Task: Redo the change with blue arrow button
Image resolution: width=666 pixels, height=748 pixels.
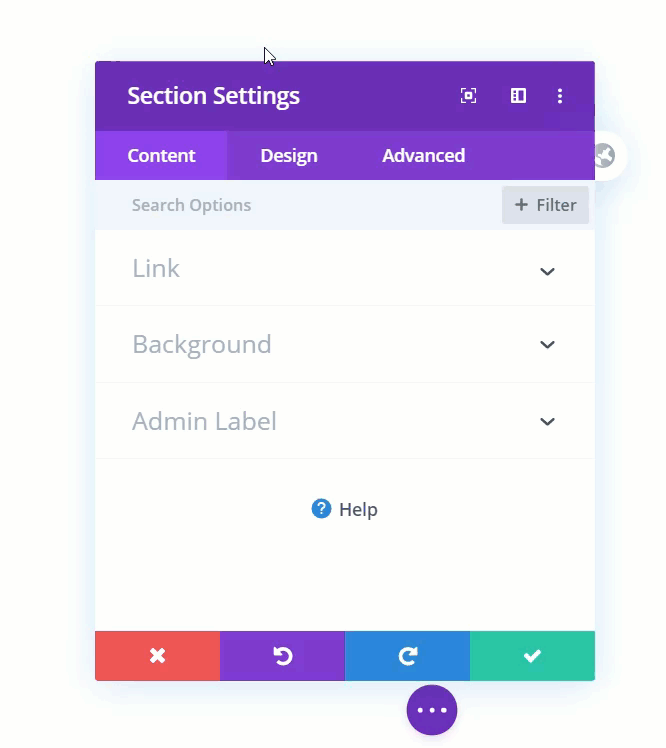Action: (407, 655)
